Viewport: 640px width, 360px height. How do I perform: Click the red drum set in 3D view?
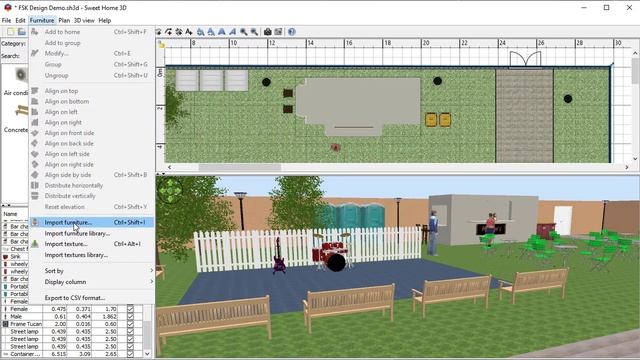(x=333, y=253)
